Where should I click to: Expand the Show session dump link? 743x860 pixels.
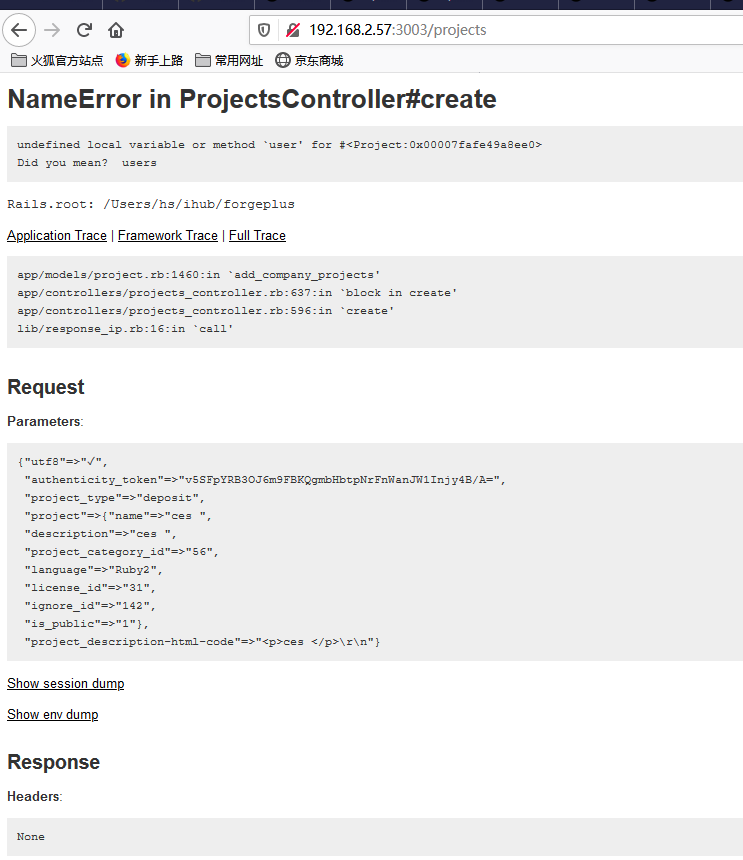pyautogui.click(x=66, y=683)
